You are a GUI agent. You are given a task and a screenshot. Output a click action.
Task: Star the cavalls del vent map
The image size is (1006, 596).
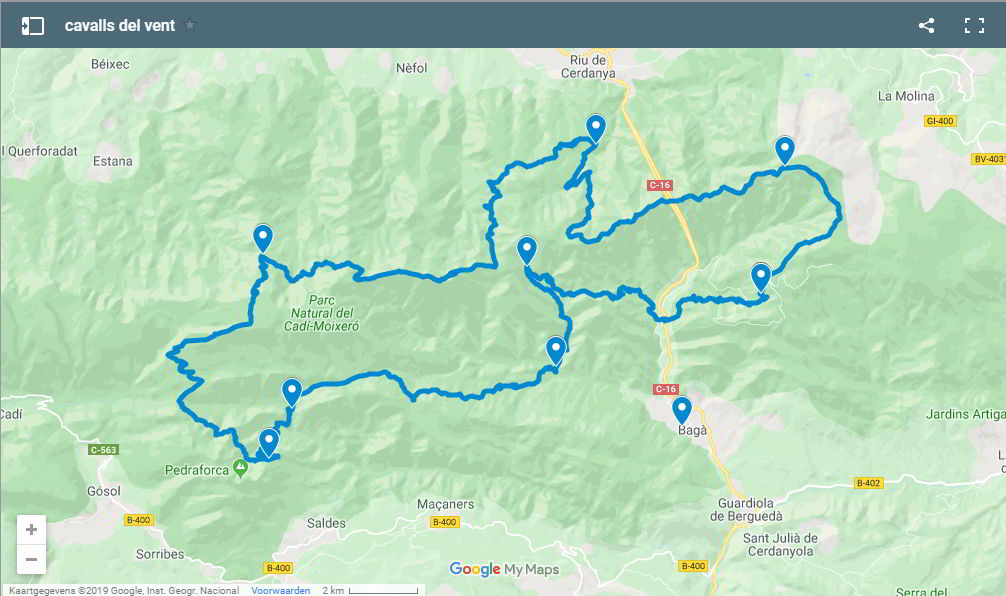(190, 25)
